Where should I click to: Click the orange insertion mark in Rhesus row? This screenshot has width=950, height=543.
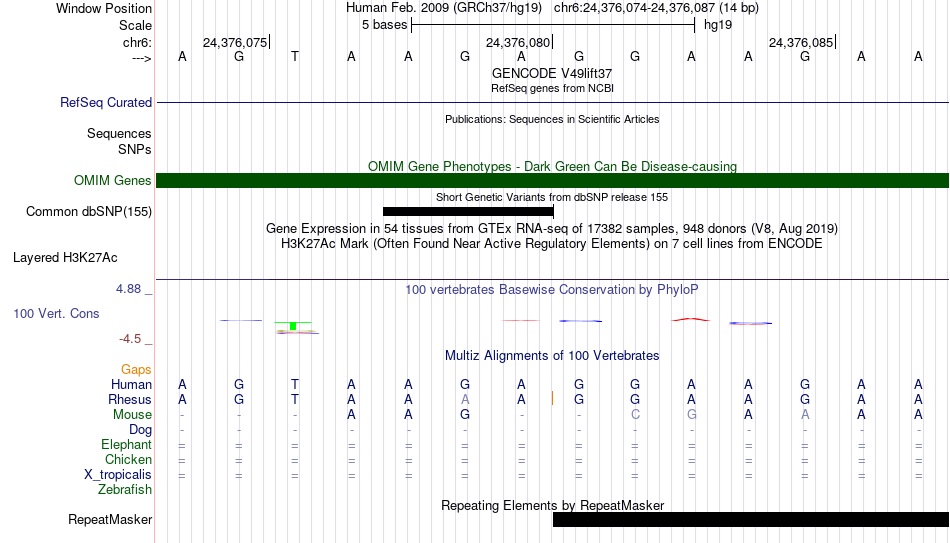coord(552,398)
